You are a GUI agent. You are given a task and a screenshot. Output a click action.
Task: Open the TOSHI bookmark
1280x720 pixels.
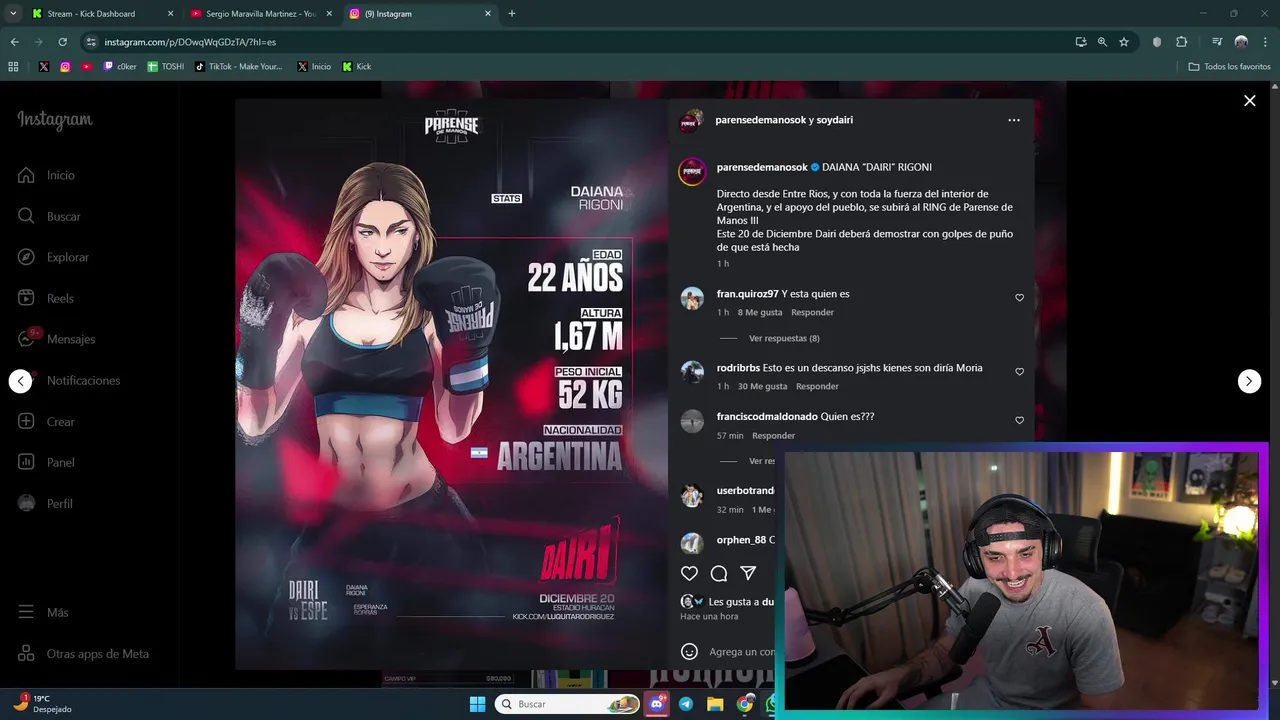coord(166,67)
